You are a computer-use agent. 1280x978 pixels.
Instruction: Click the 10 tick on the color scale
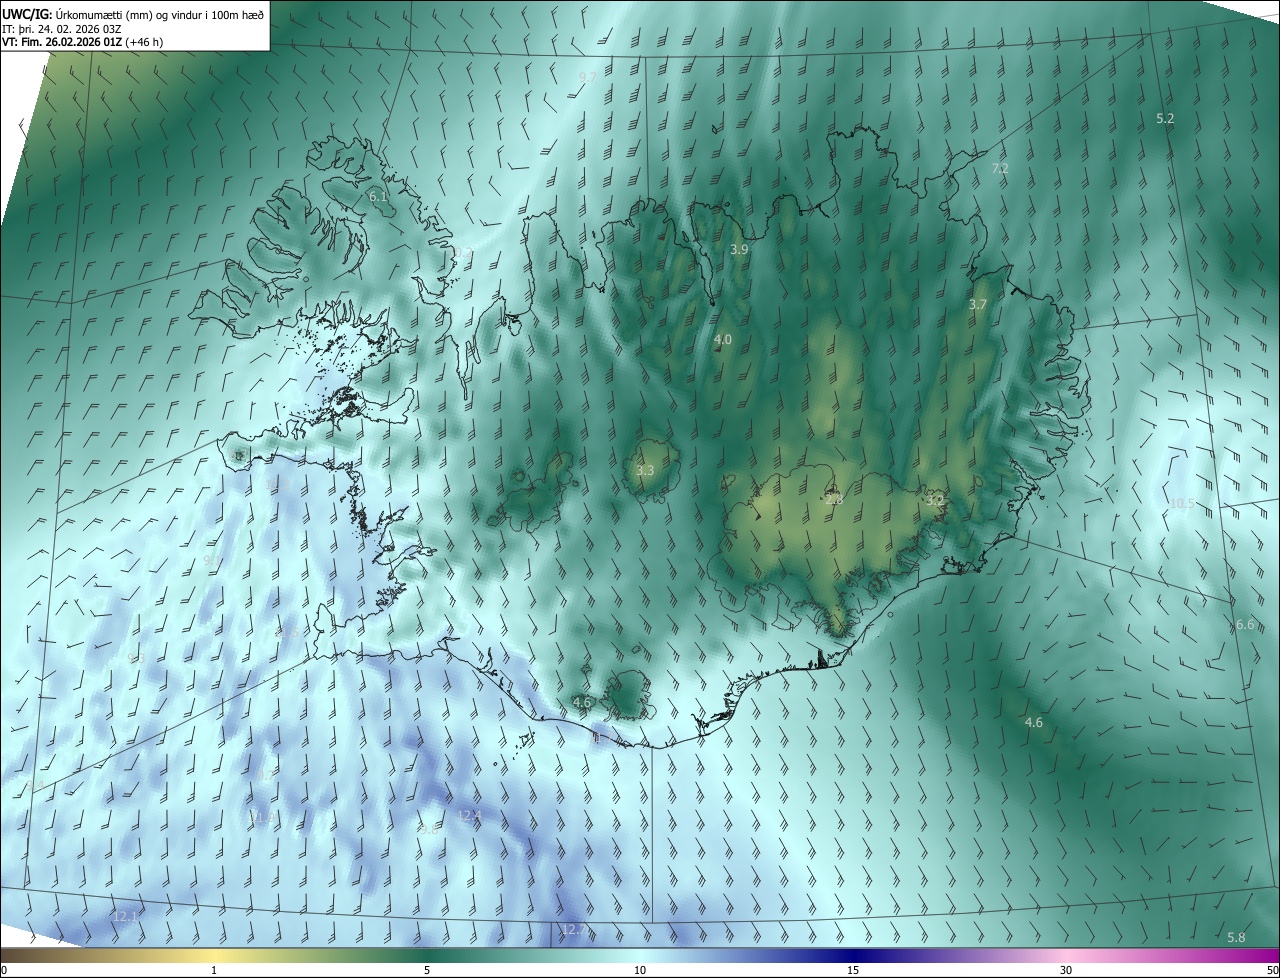pyautogui.click(x=640, y=970)
